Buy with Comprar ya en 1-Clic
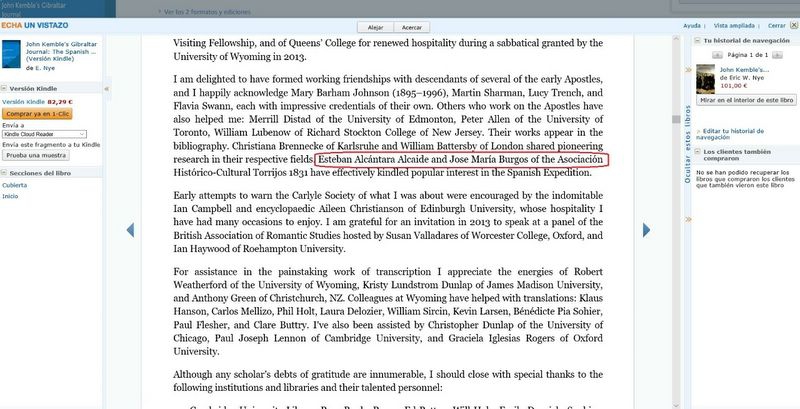 (x=37, y=114)
